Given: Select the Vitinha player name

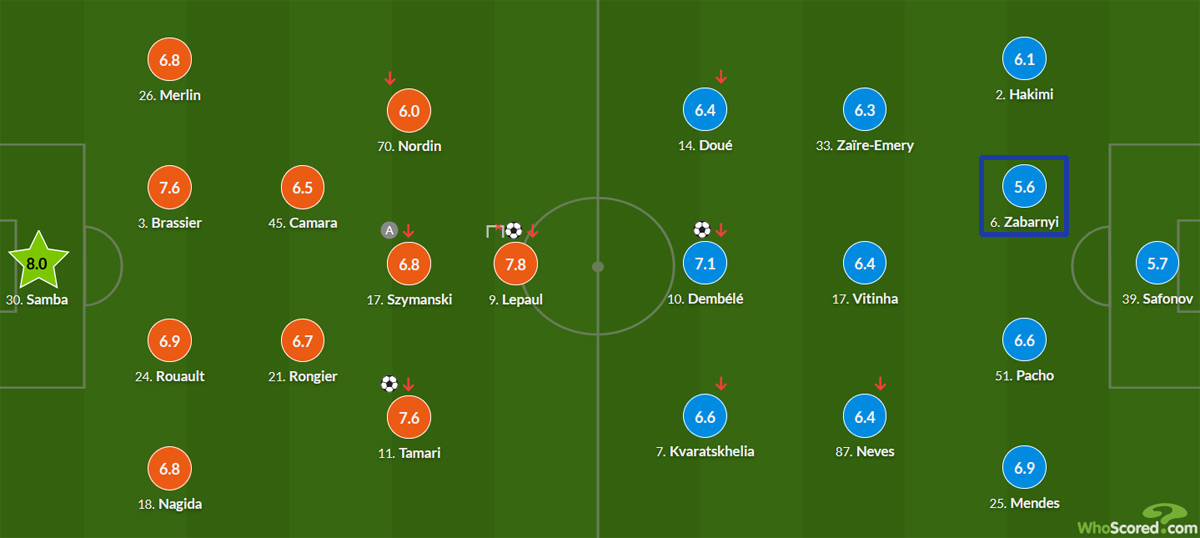Looking at the screenshot, I should click(865, 298).
